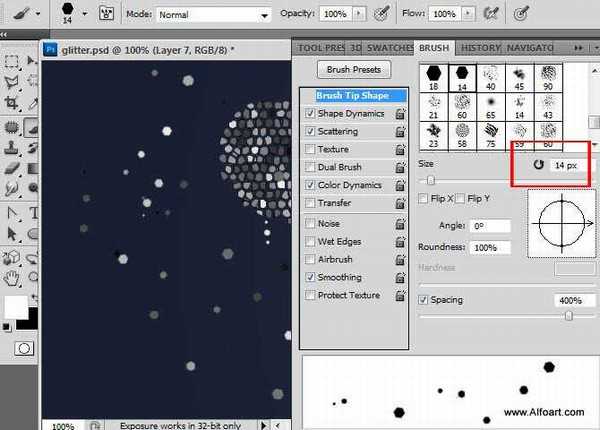Click the lock icon beside Scattering
This screenshot has width=600, height=430.
pos(400,132)
